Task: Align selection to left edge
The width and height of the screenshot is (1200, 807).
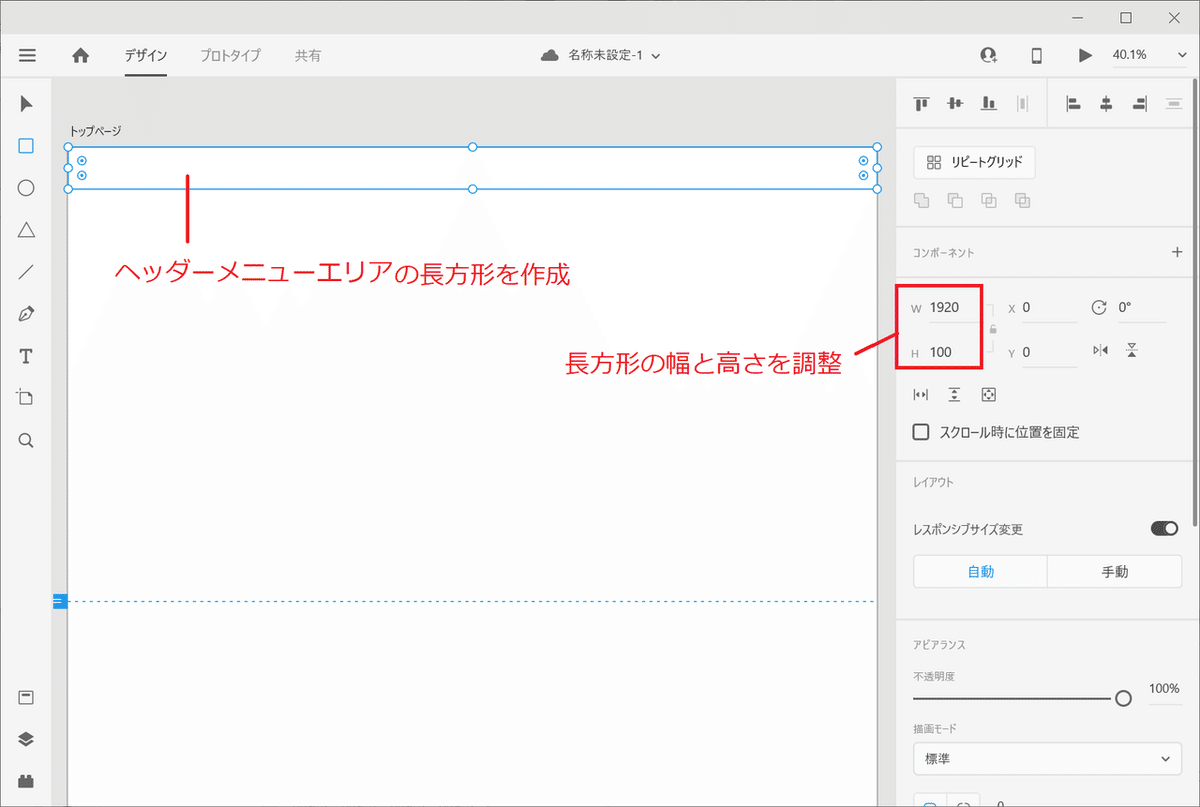Action: pyautogui.click(x=1073, y=103)
